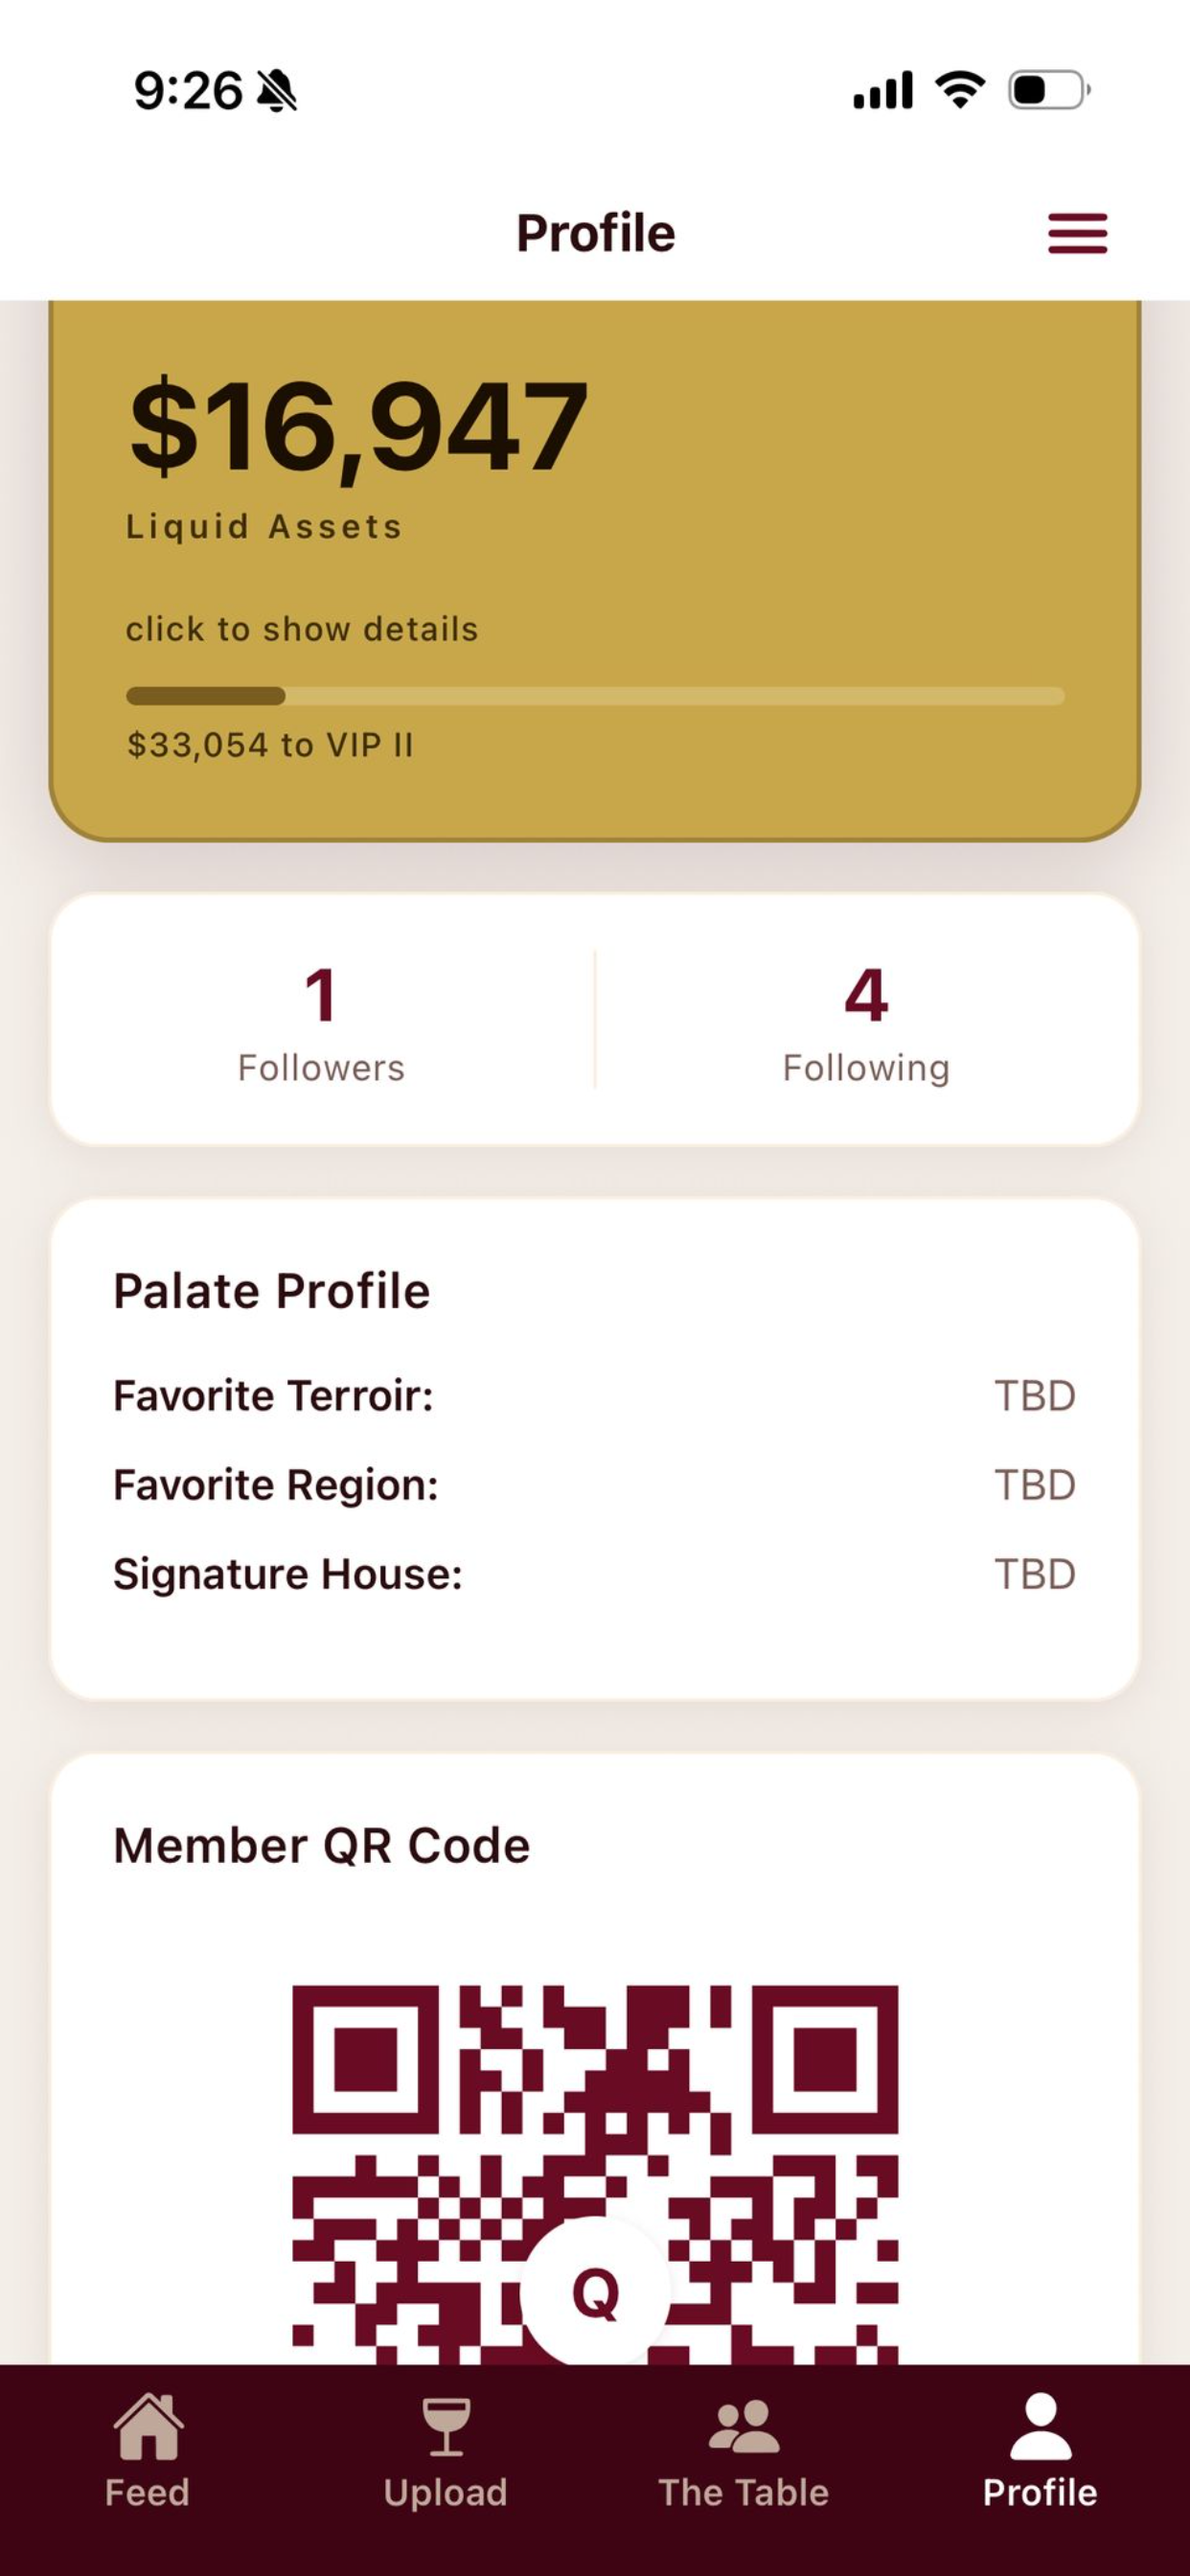The height and width of the screenshot is (2576, 1190).
Task: Open the hamburger menu icon
Action: point(1077,233)
